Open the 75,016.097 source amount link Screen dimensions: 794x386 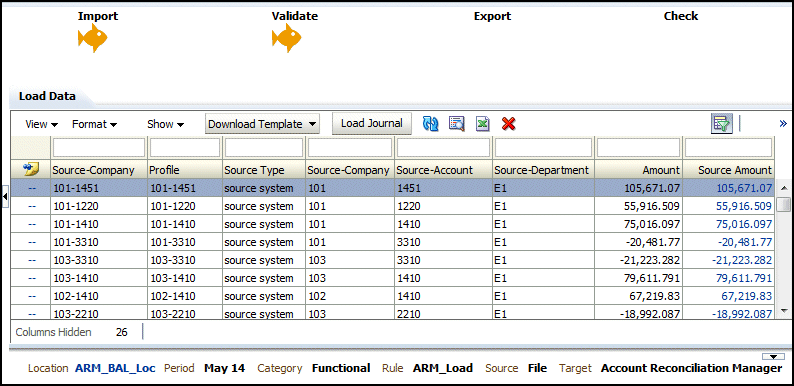744,224
